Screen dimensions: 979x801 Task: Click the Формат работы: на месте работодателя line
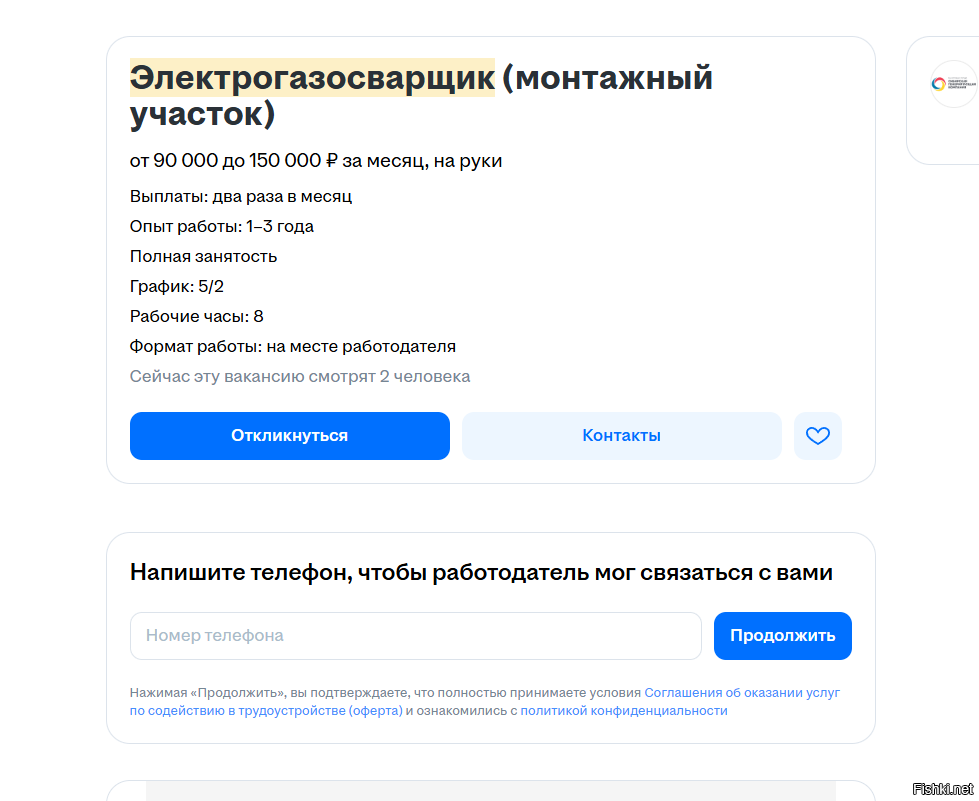pos(293,346)
